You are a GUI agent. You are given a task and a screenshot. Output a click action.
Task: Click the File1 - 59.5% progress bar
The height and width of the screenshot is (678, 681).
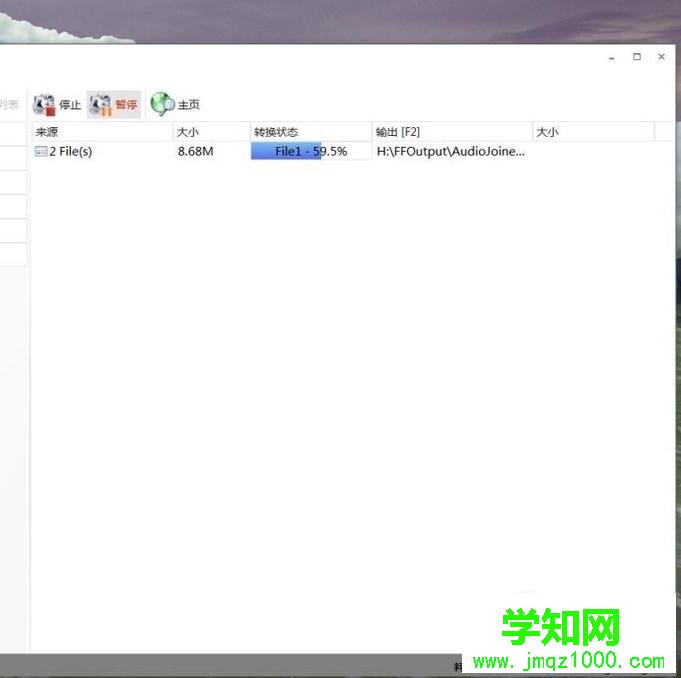(x=311, y=151)
